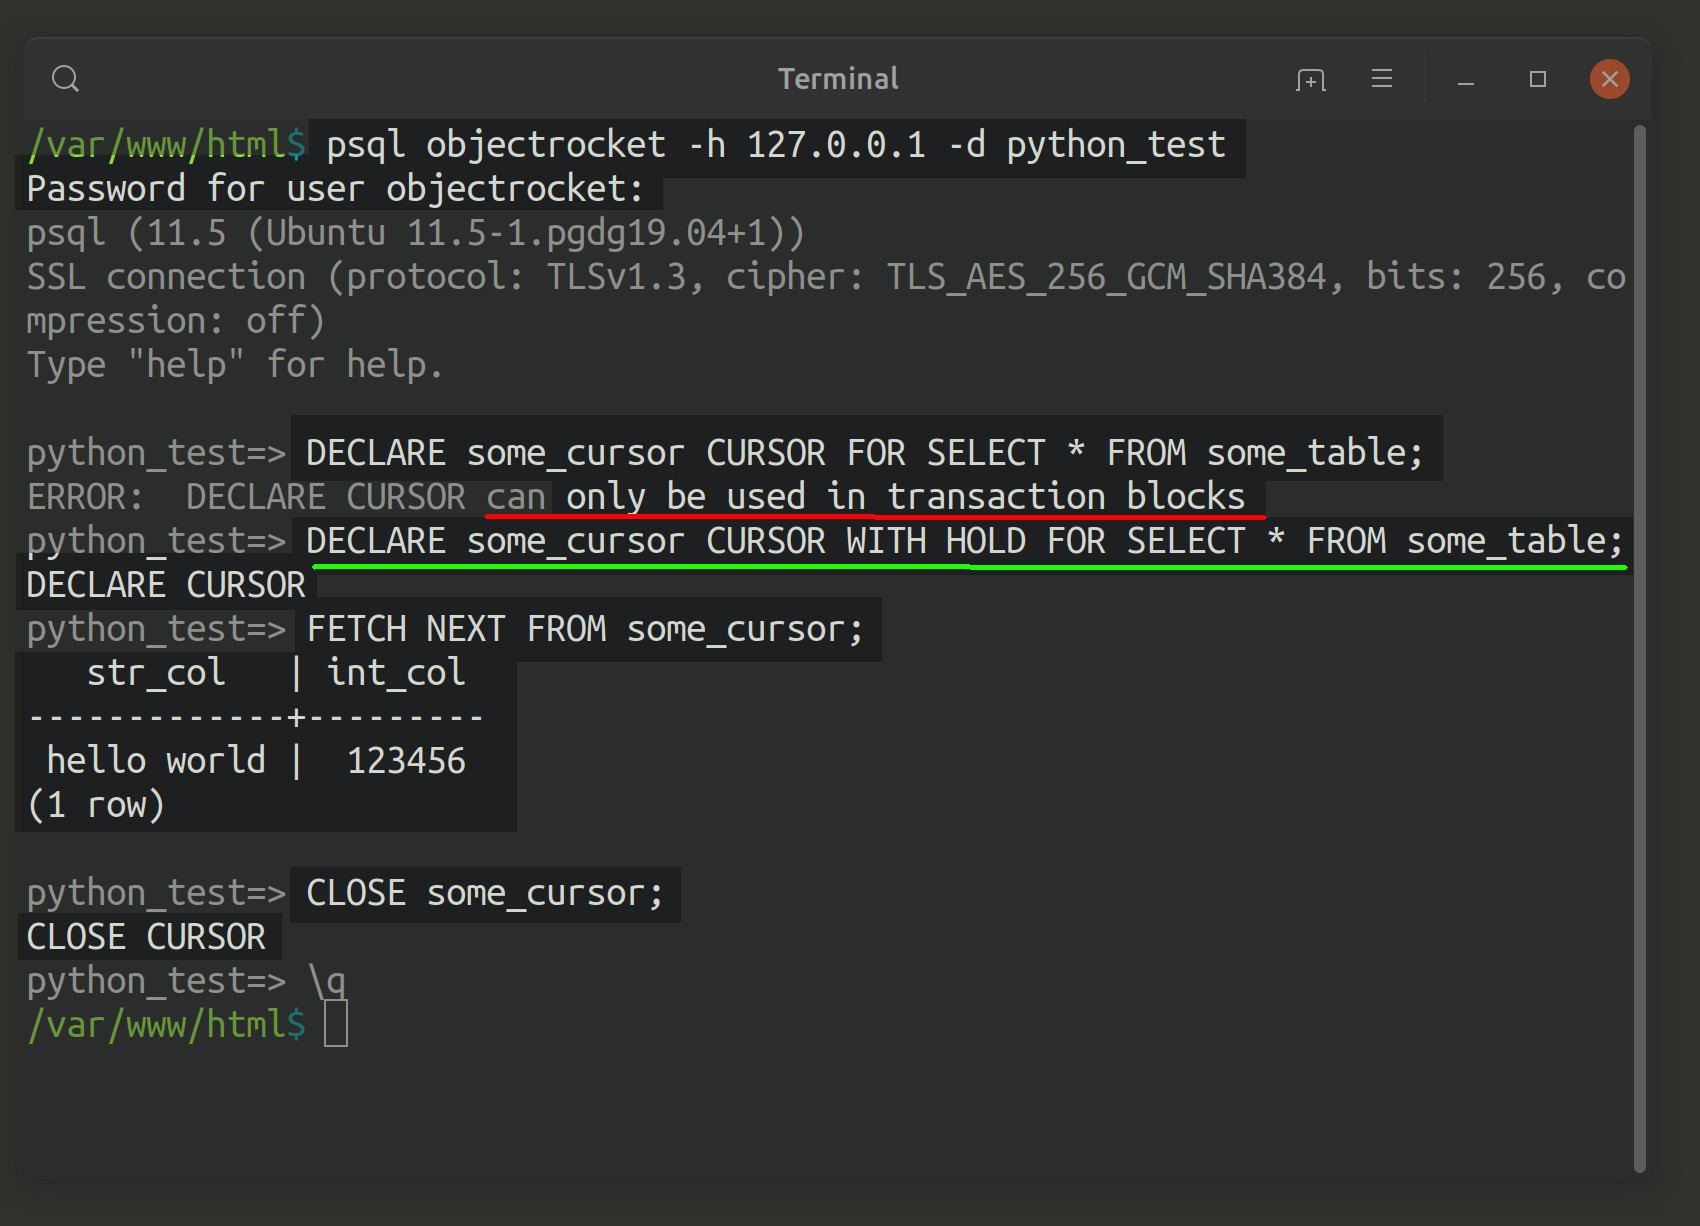Maximize the Terminal window
The width and height of the screenshot is (1700, 1226).
coord(1537,78)
